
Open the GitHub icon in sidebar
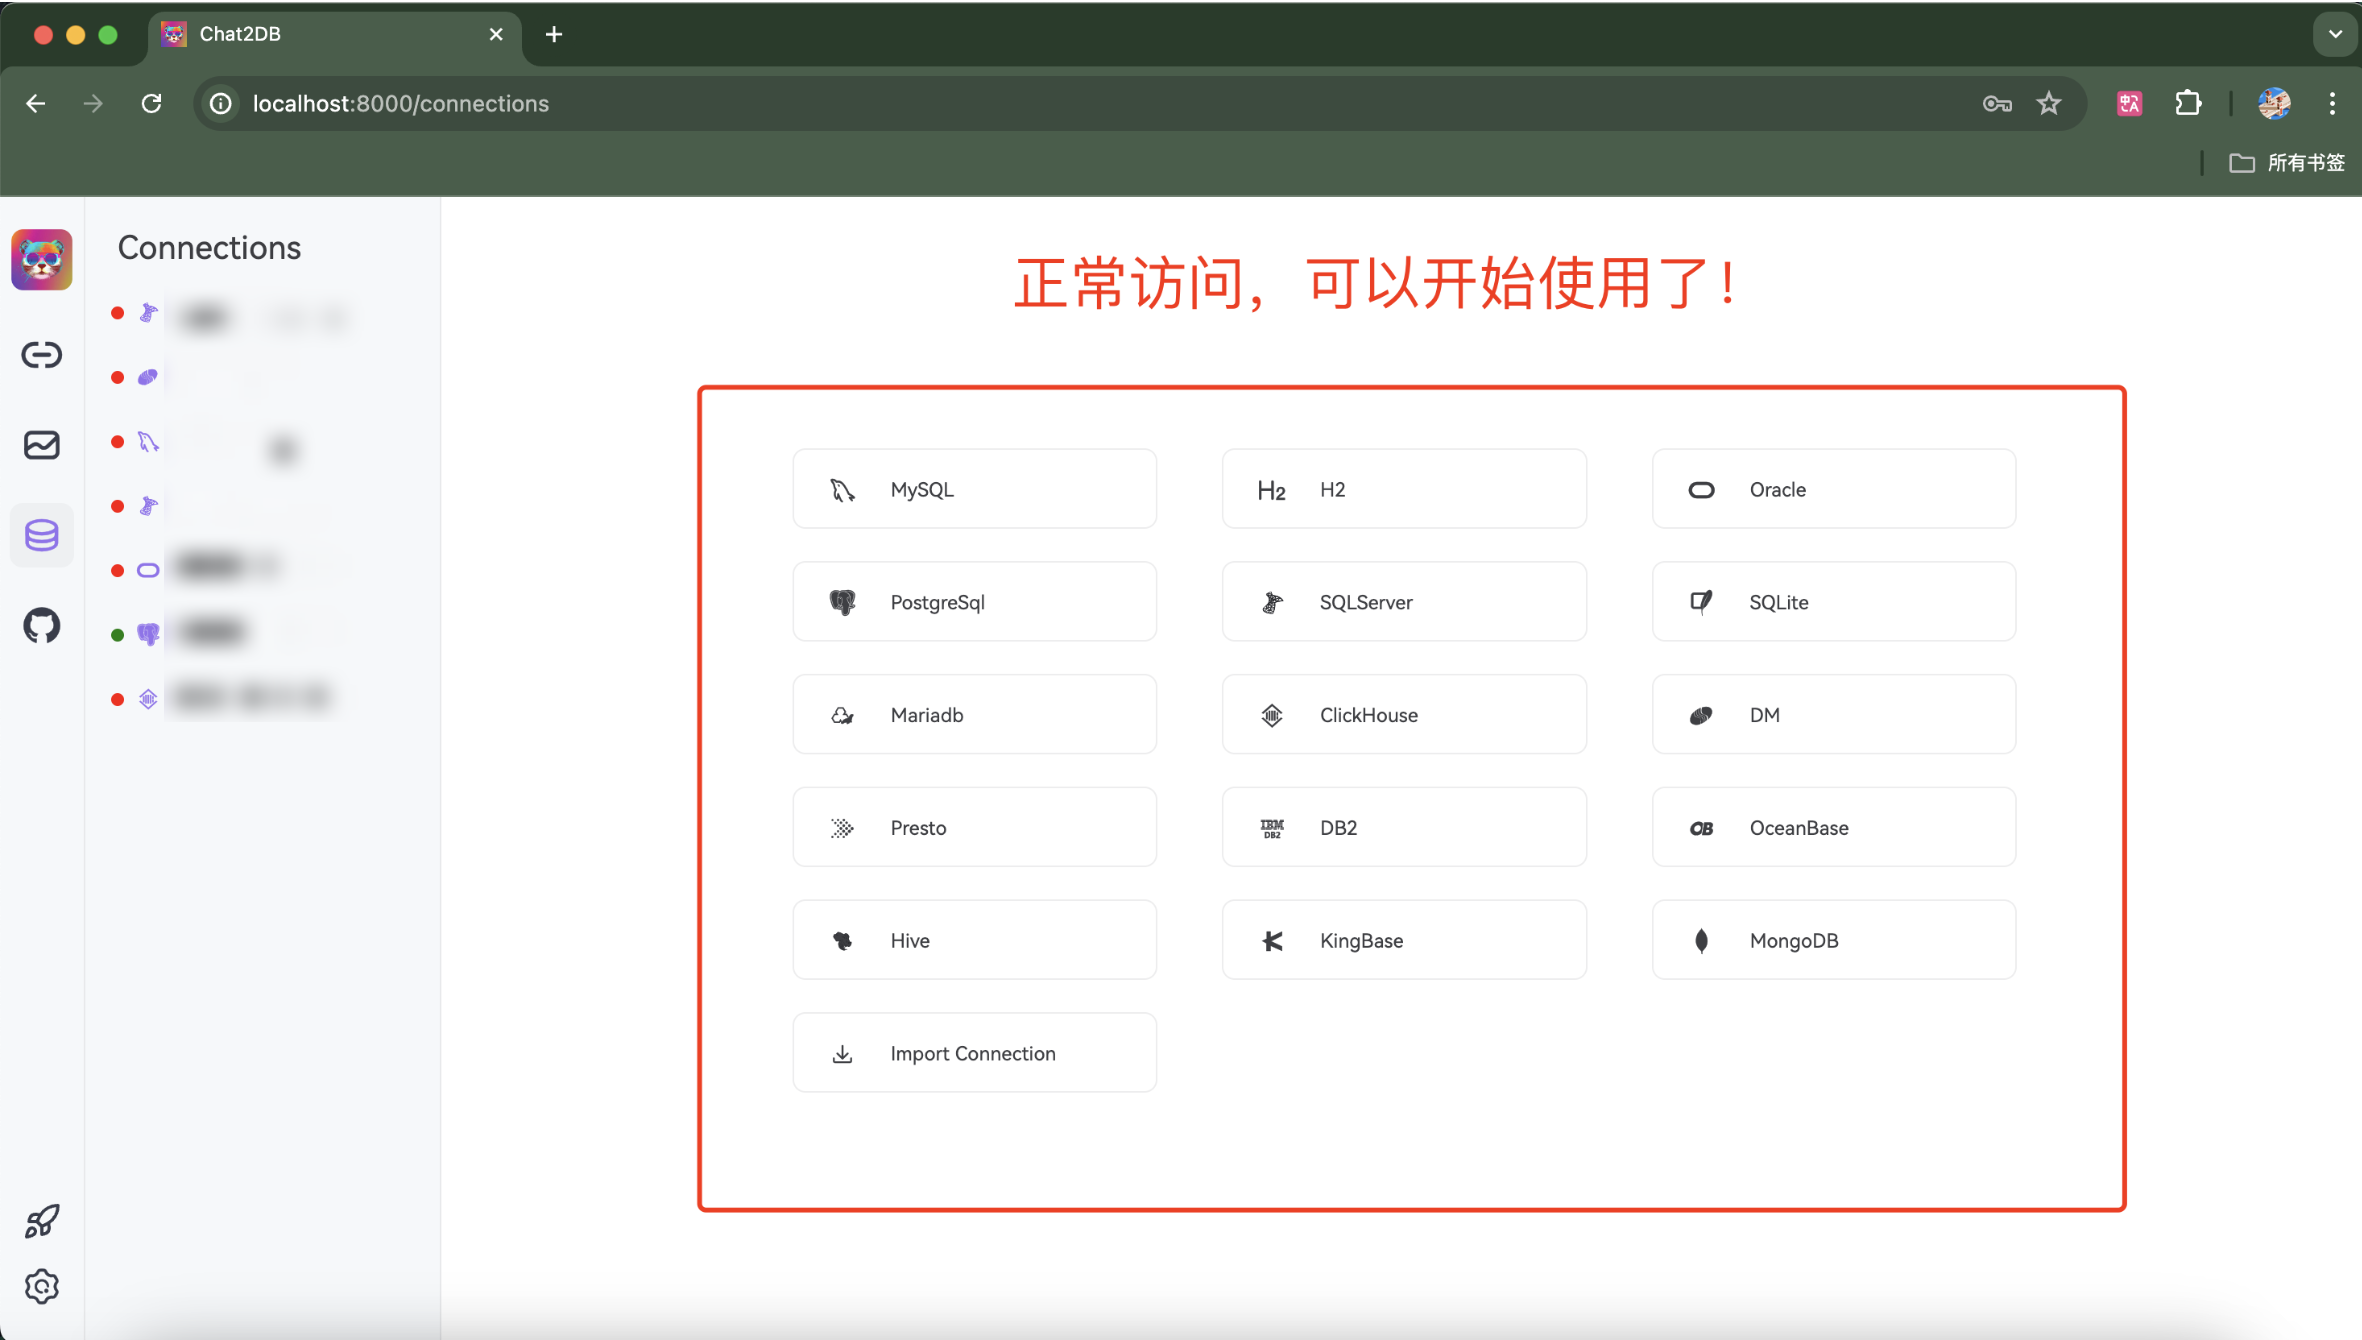42,625
